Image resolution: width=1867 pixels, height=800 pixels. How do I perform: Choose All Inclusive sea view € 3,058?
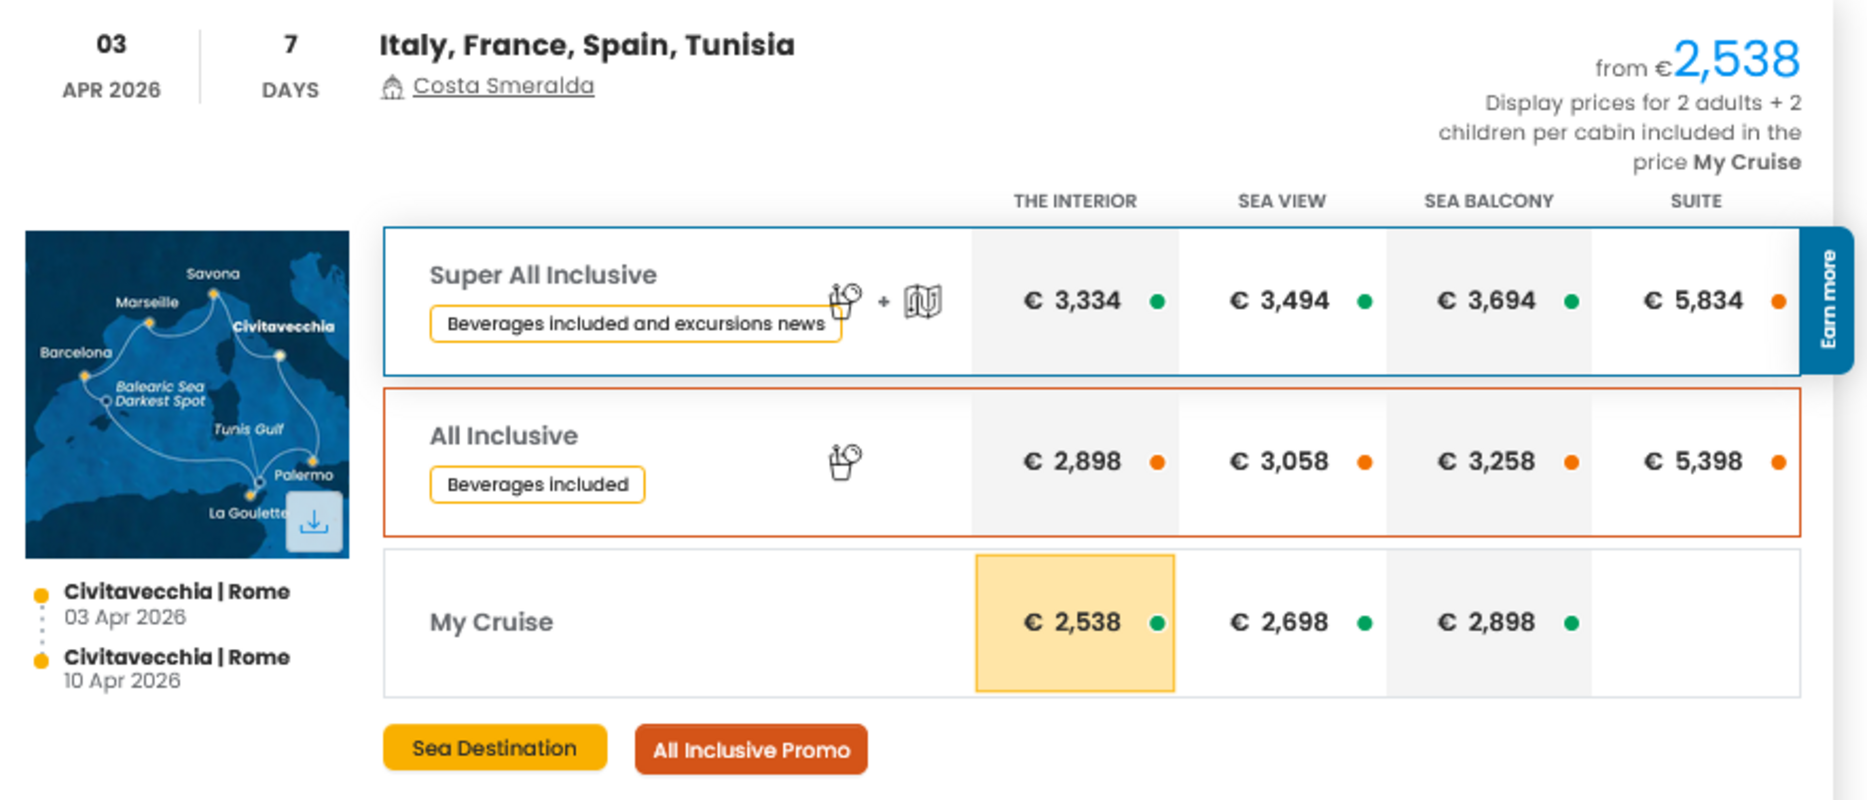[x=1280, y=462]
